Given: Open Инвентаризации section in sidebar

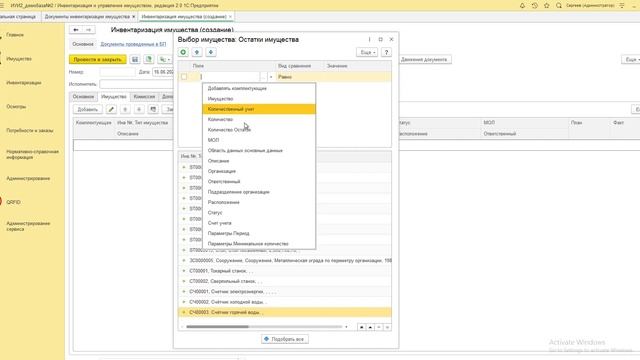Looking at the screenshot, I should (x=24, y=83).
